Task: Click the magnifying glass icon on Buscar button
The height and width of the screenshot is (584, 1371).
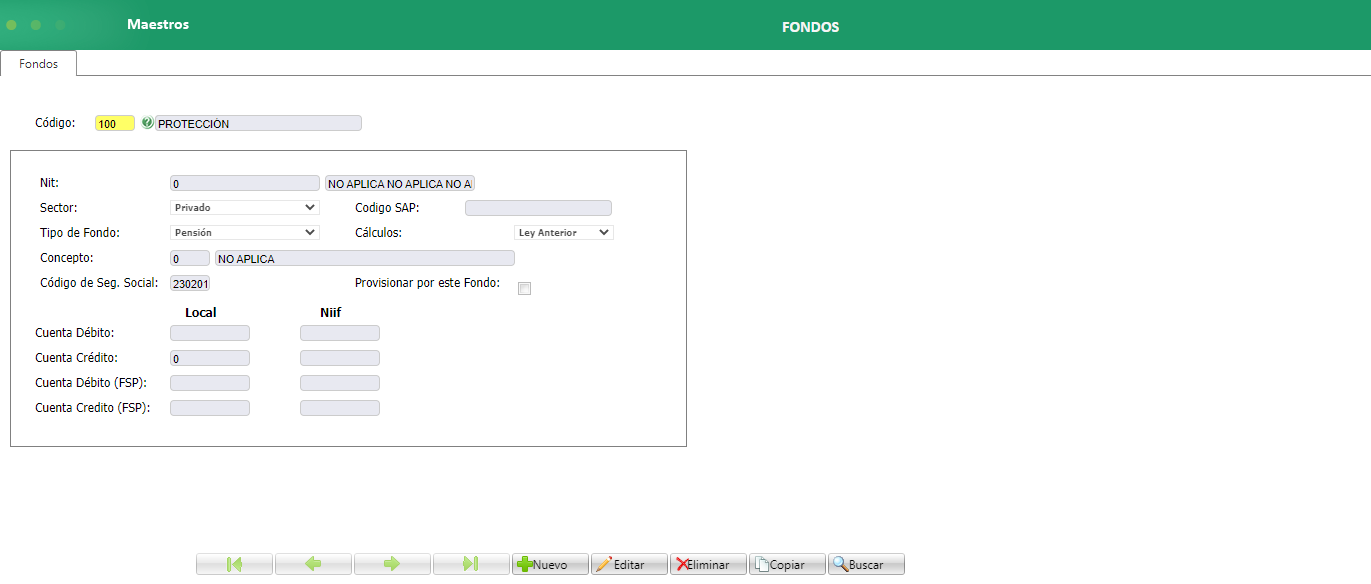Action: 840,563
